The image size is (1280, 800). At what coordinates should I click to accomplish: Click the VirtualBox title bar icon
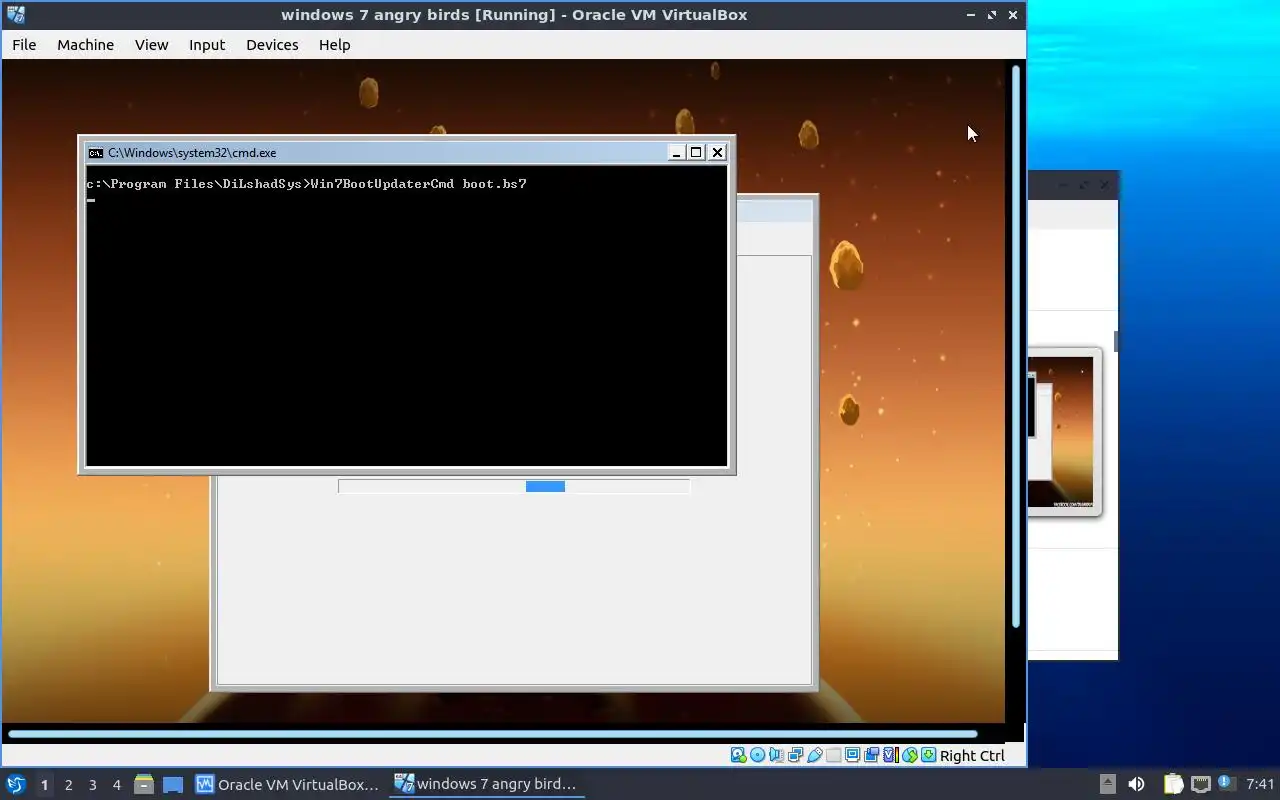pos(15,15)
